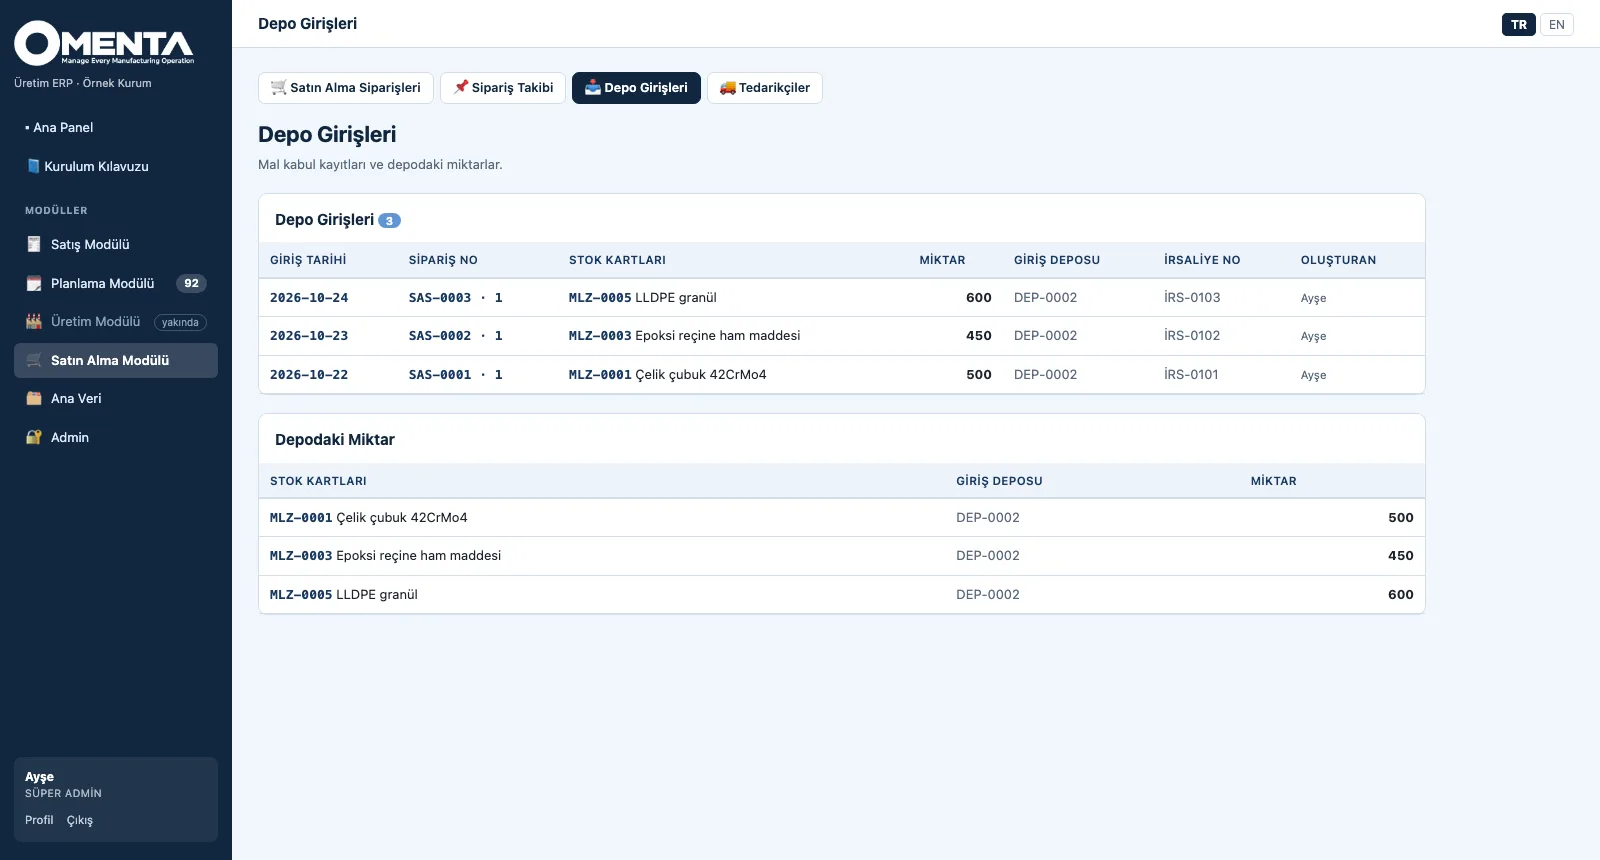Open the Satın Alma Siparişleri tab
The height and width of the screenshot is (860, 1600).
point(346,87)
